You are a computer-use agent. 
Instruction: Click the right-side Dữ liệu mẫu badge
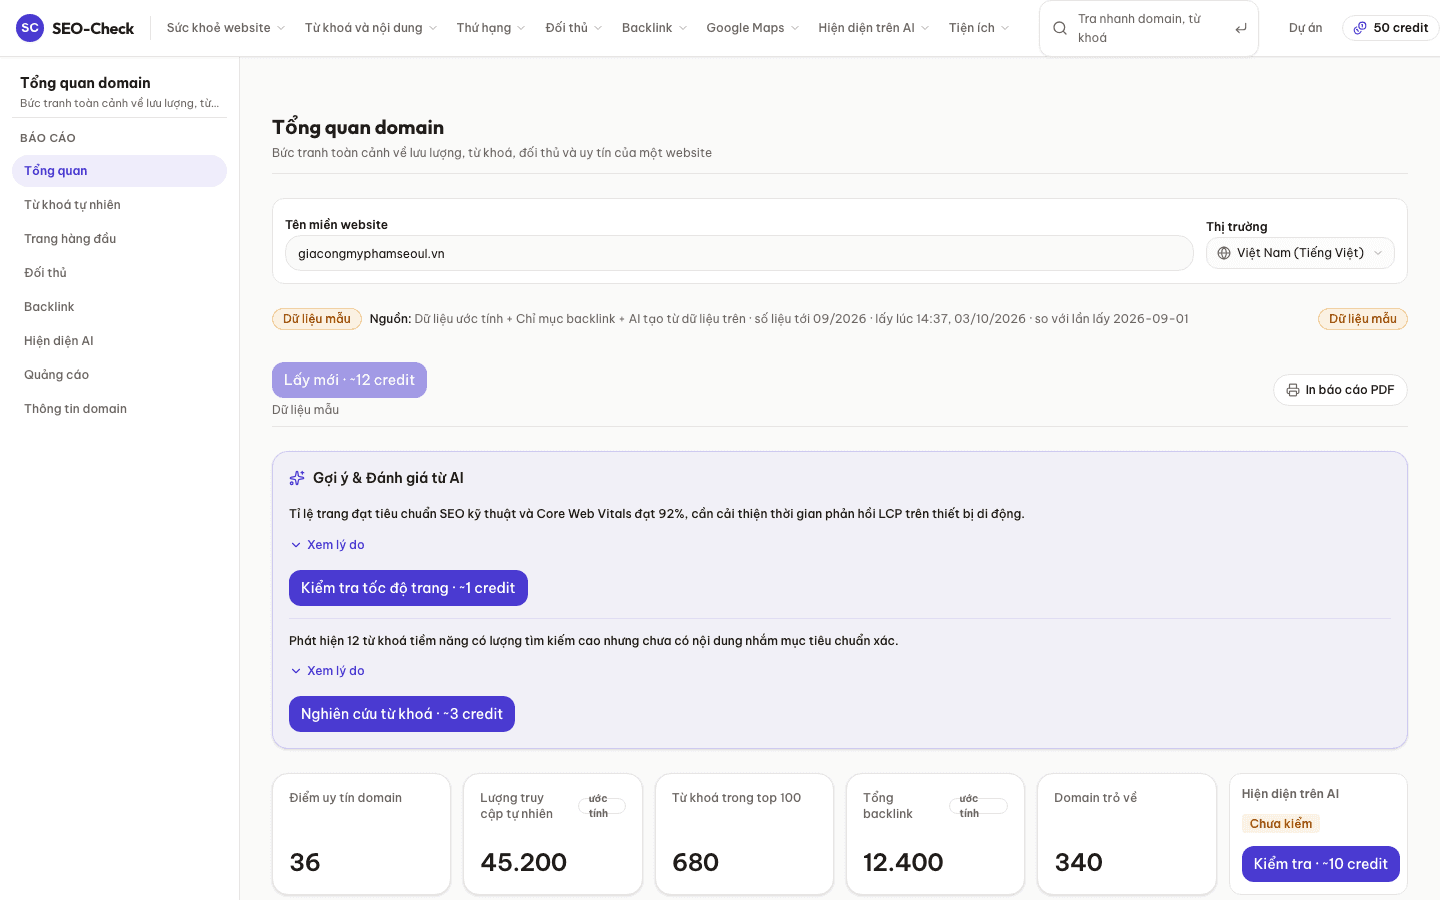(1363, 319)
